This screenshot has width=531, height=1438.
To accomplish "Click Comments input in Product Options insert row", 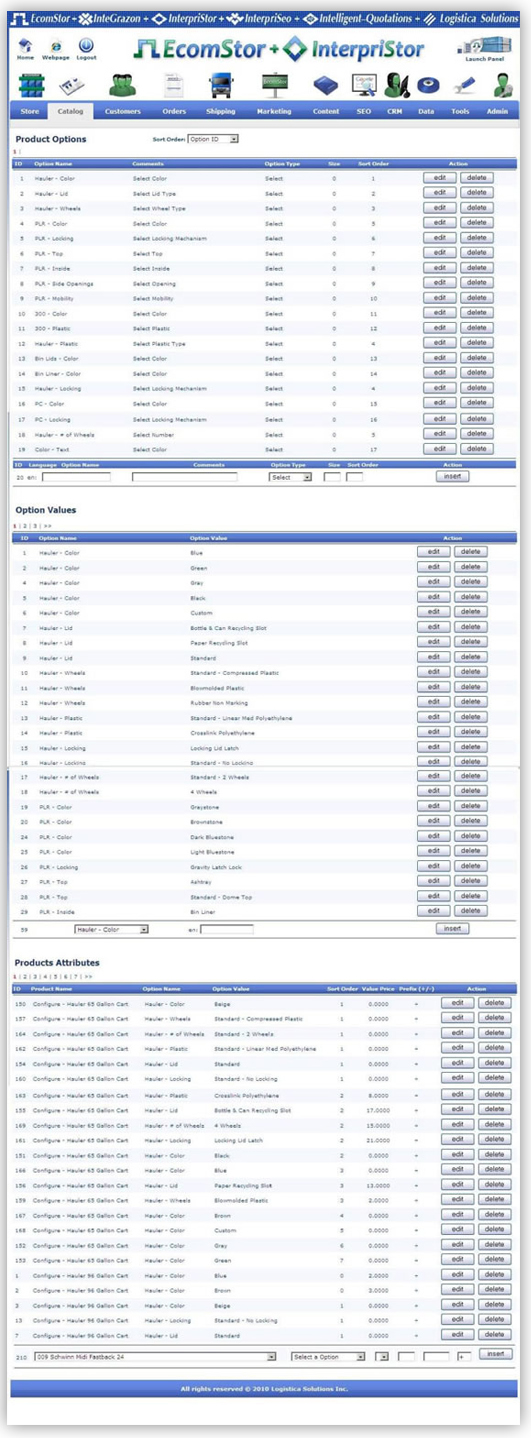I will 185,477.
